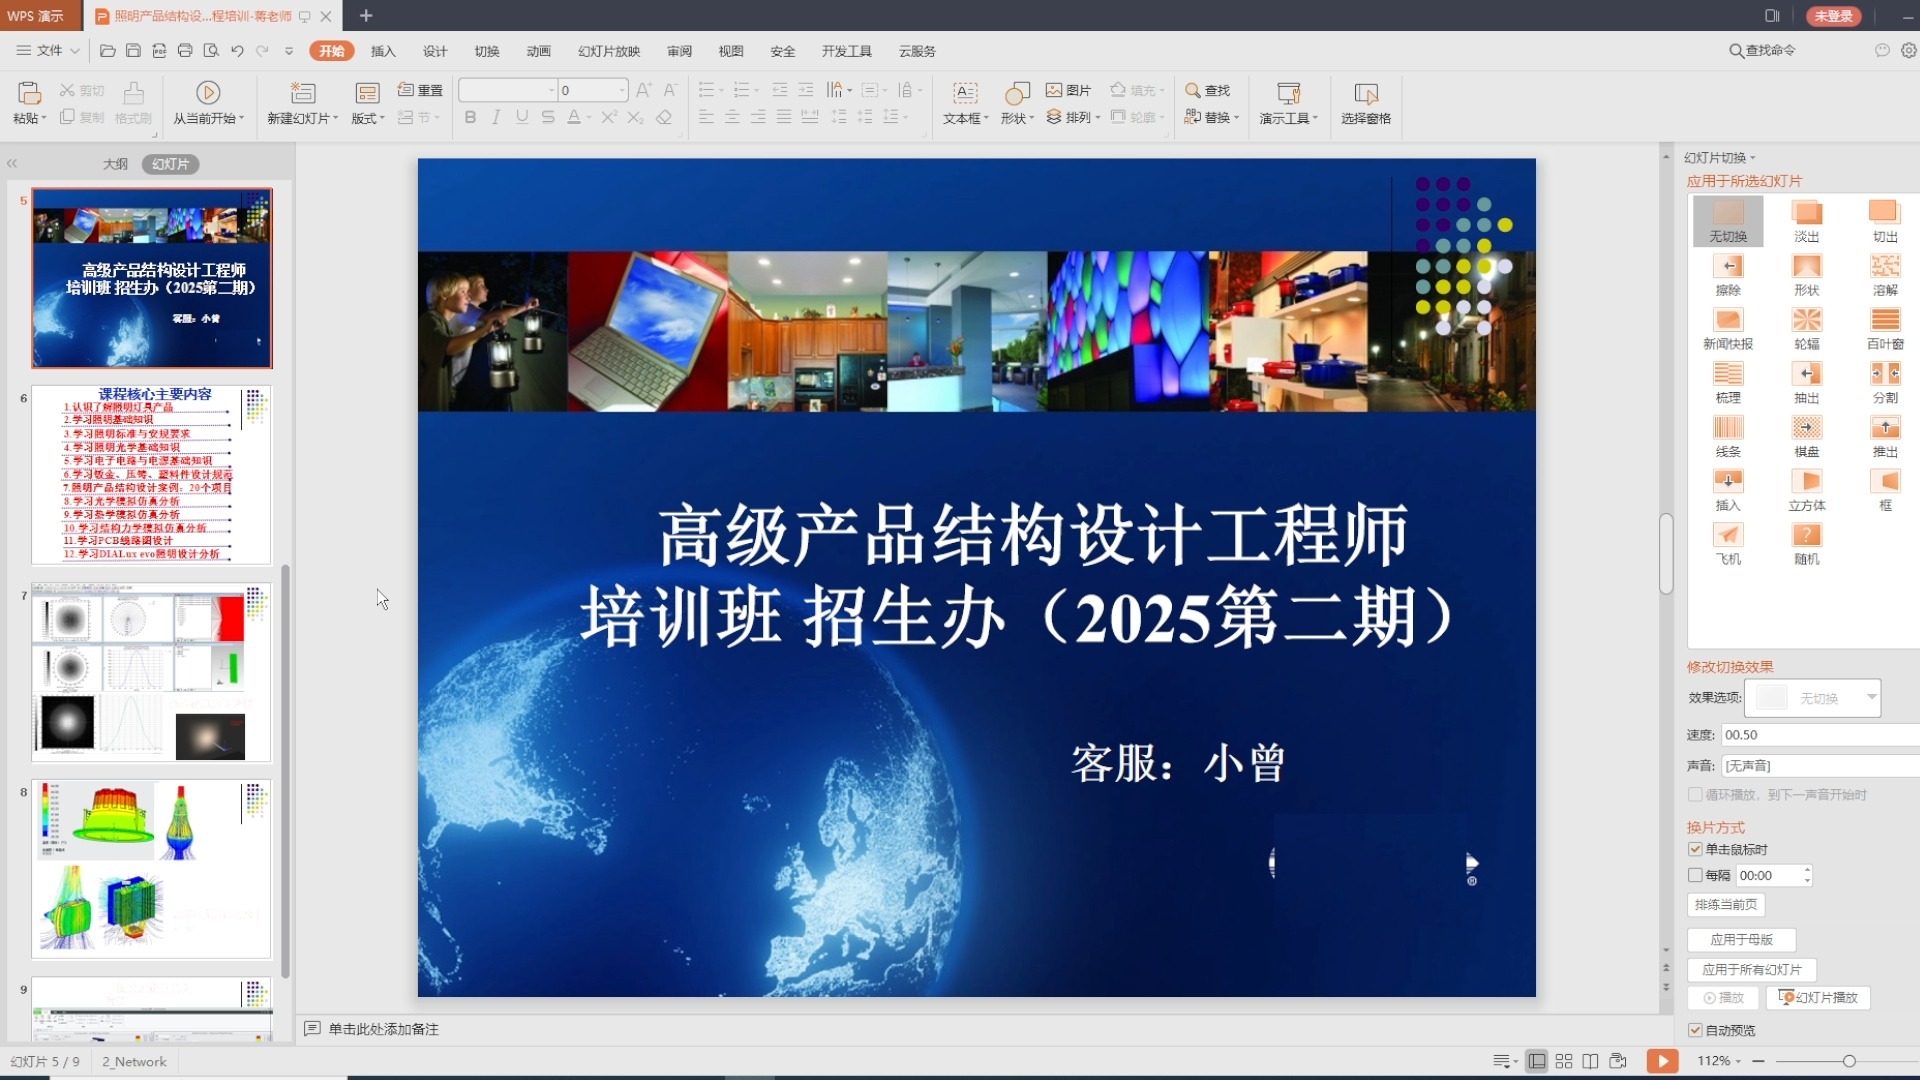Start slideshow from current slide icon
Screen dimensions: 1920x1080
tap(208, 93)
